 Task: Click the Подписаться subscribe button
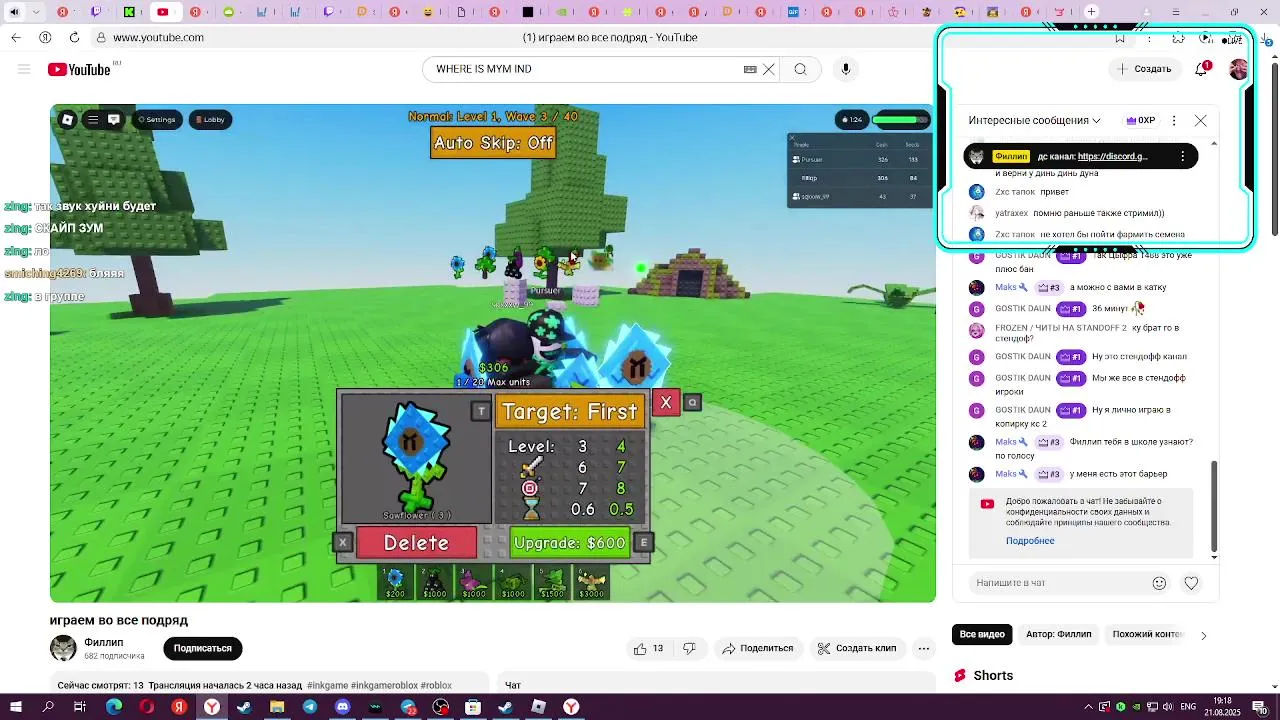click(203, 648)
